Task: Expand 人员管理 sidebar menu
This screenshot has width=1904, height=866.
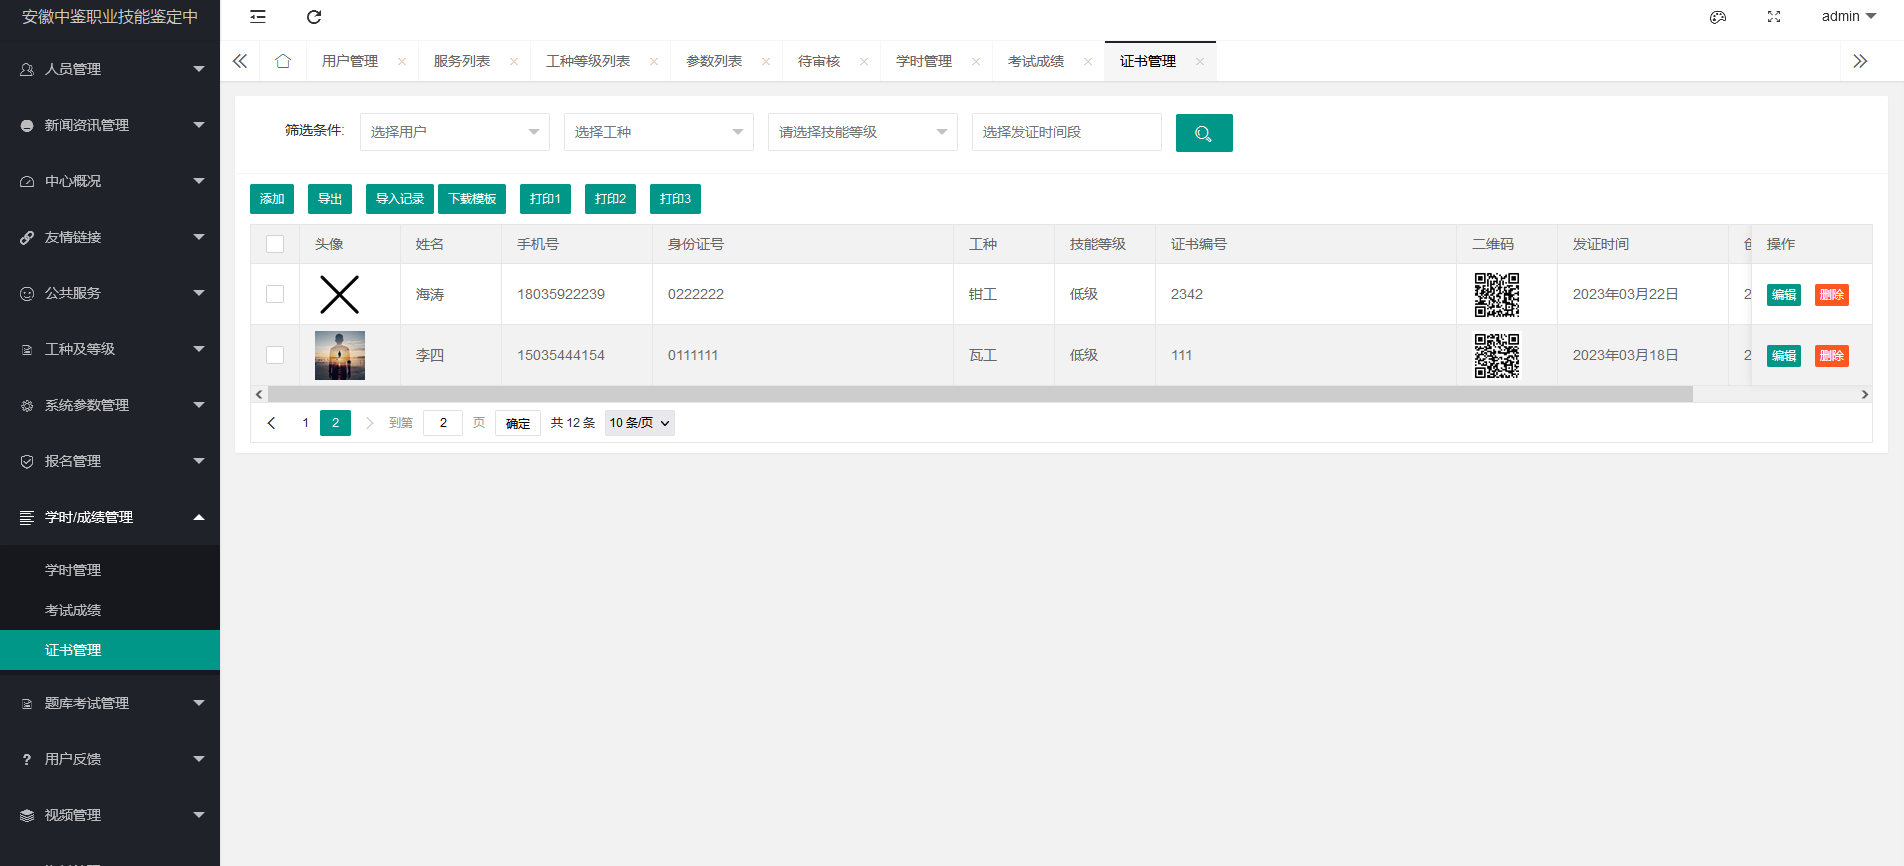Action: tap(110, 69)
